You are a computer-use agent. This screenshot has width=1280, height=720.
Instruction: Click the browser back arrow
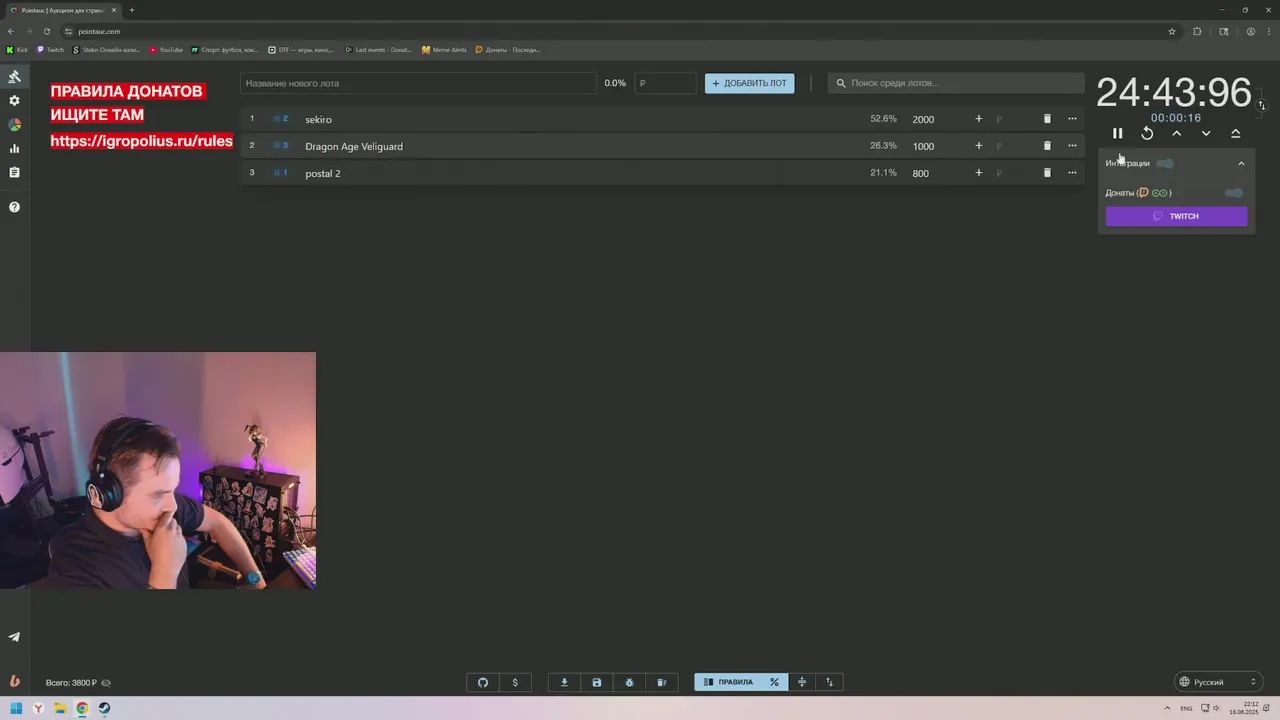click(x=11, y=31)
